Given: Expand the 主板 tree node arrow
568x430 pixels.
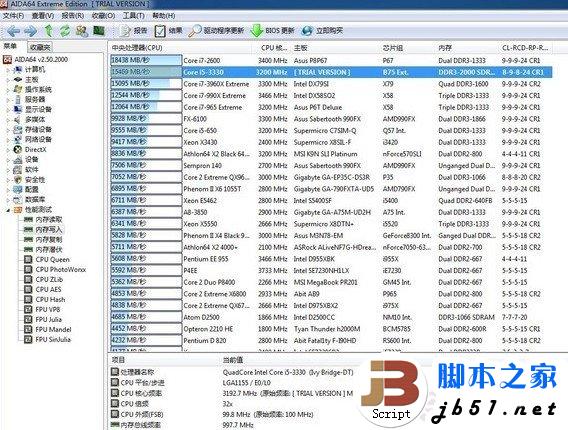Looking at the screenshot, I should 8,80.
